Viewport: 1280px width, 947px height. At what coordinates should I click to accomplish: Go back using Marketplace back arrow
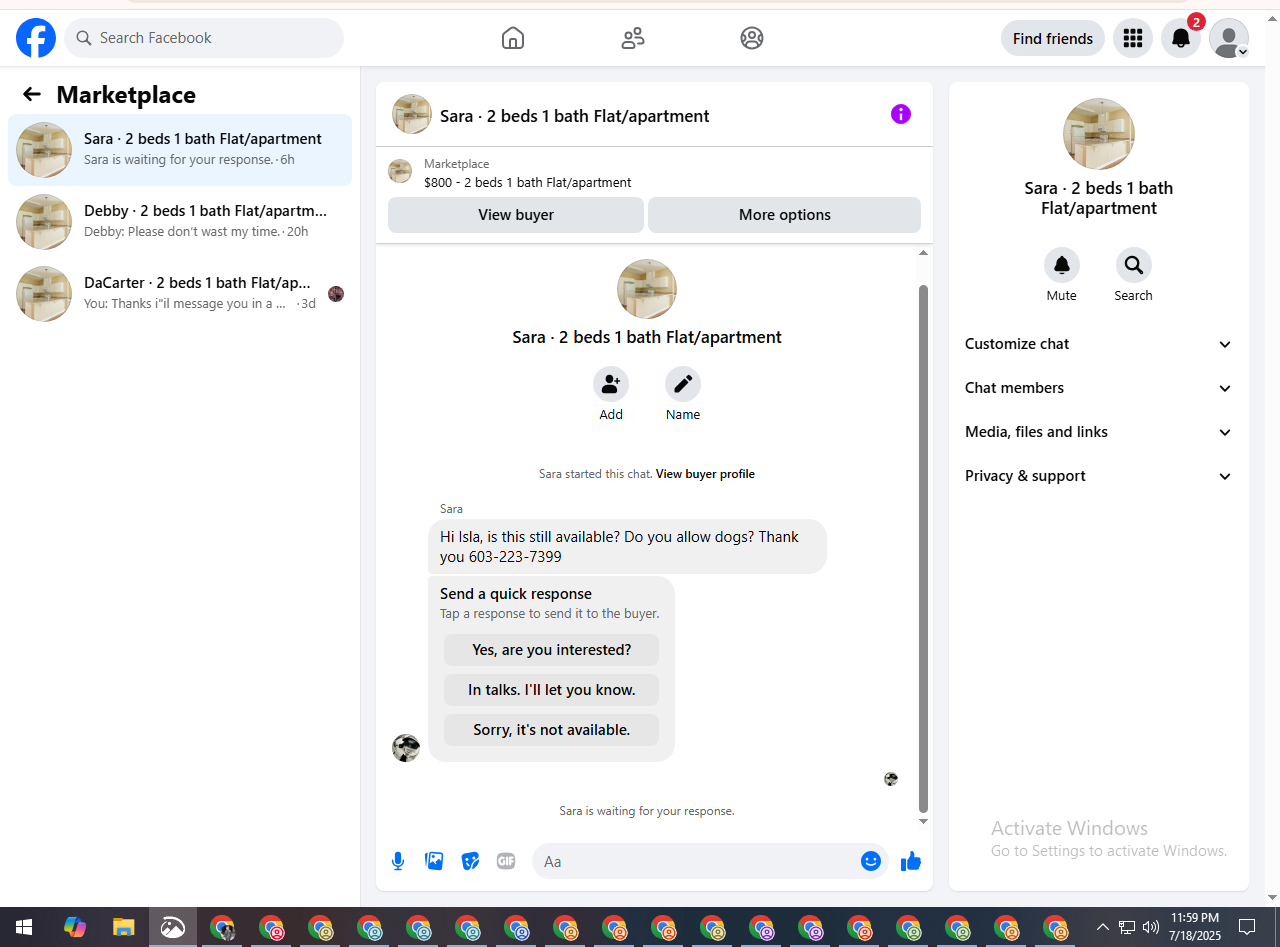(32, 94)
